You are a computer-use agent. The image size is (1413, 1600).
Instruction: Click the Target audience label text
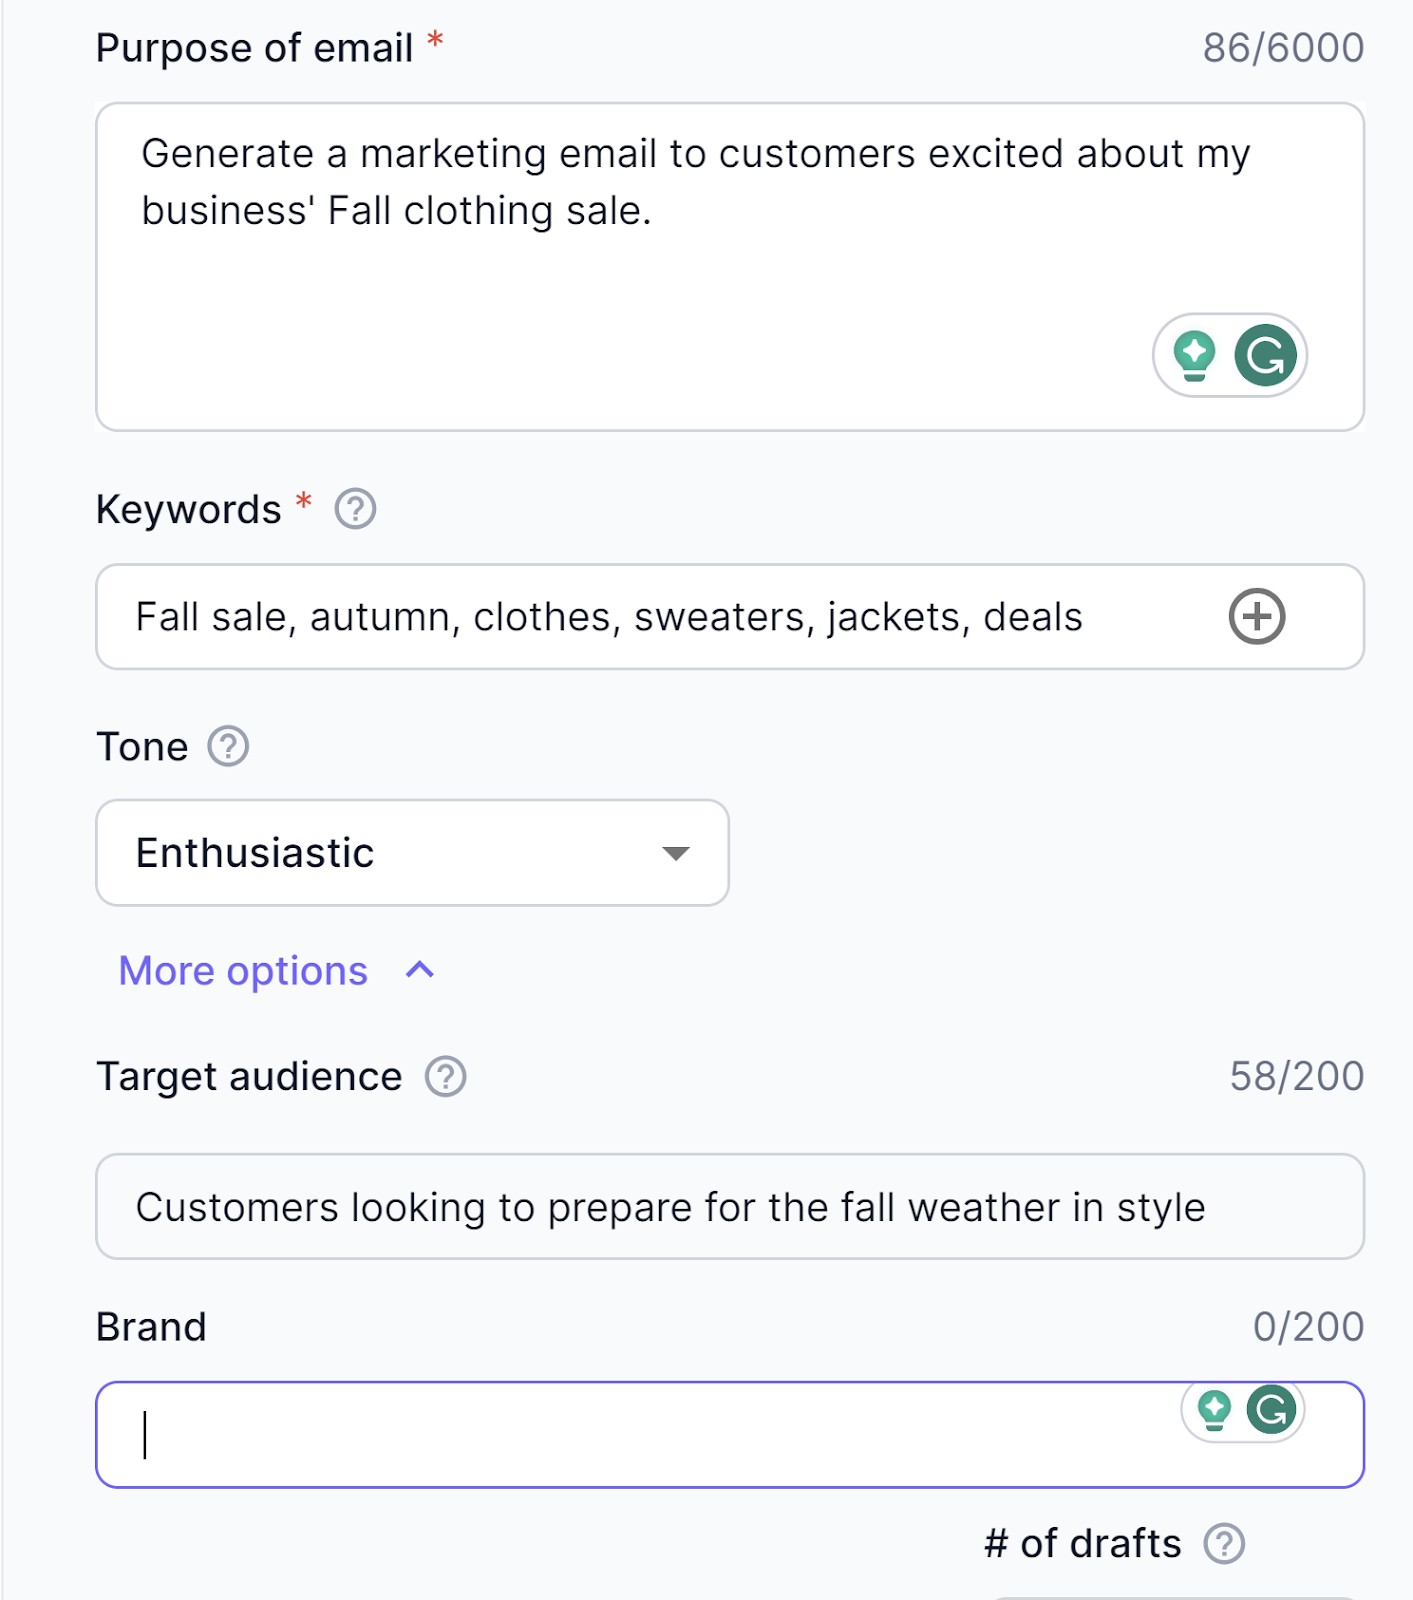click(x=249, y=1077)
